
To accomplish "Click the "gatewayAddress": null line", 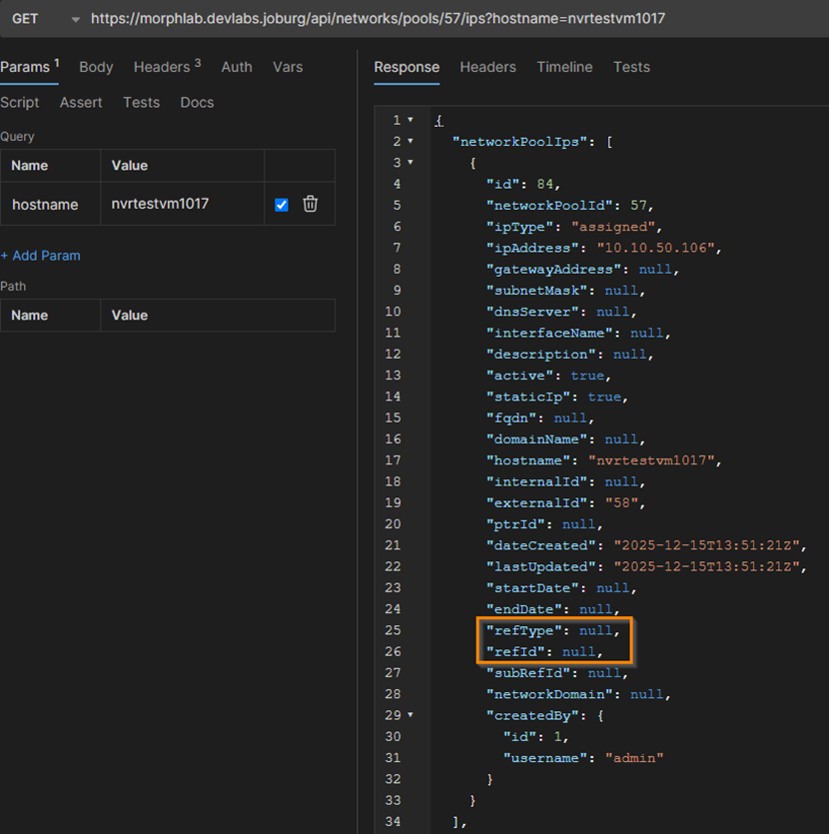I will pyautogui.click(x=583, y=269).
